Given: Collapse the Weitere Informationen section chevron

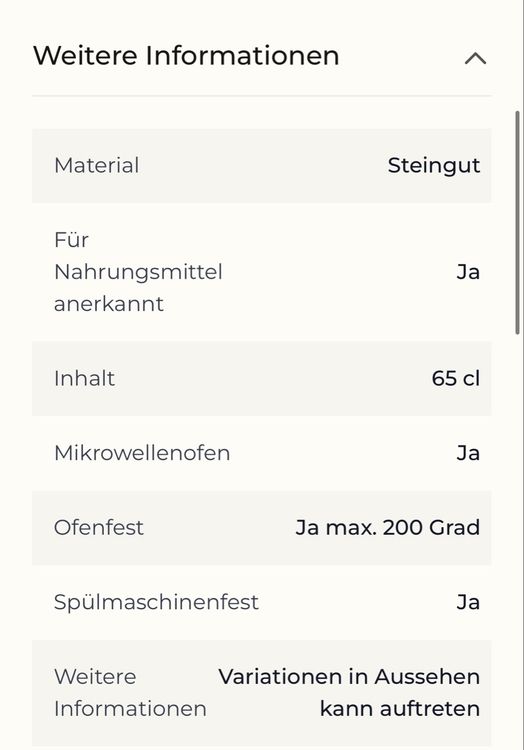Looking at the screenshot, I should coord(475,59).
